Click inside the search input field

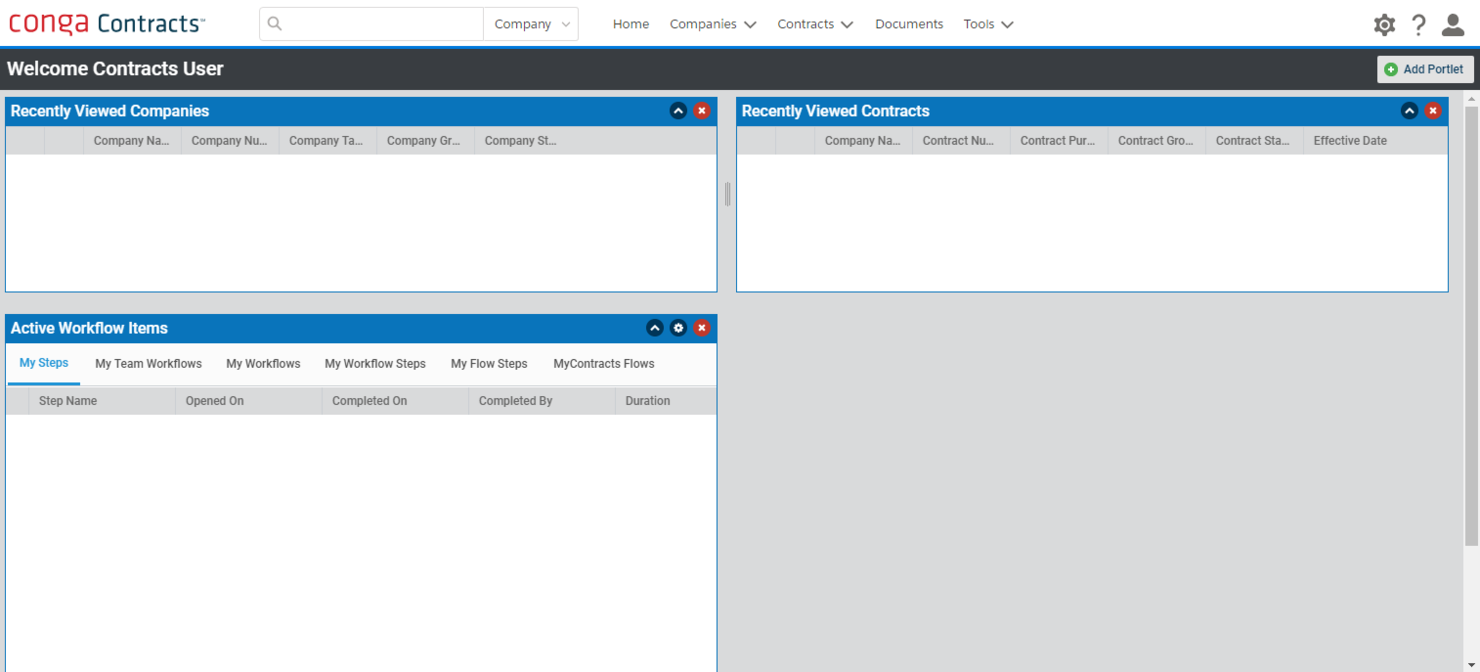pos(380,22)
